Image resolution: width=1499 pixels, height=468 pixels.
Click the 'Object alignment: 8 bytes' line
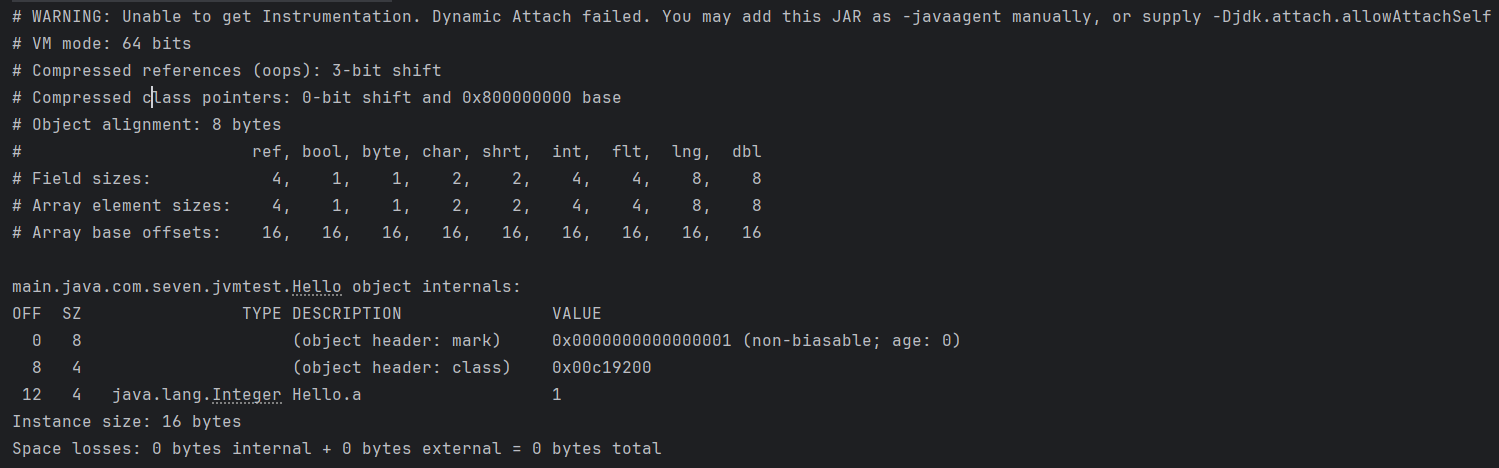click(x=146, y=125)
